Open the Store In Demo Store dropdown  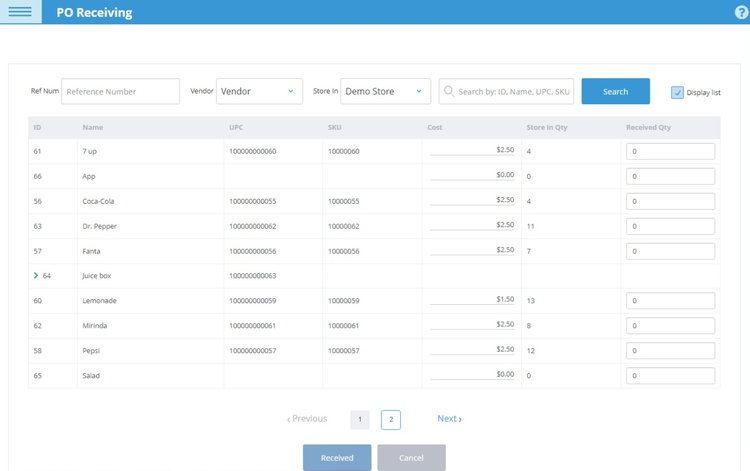point(385,91)
